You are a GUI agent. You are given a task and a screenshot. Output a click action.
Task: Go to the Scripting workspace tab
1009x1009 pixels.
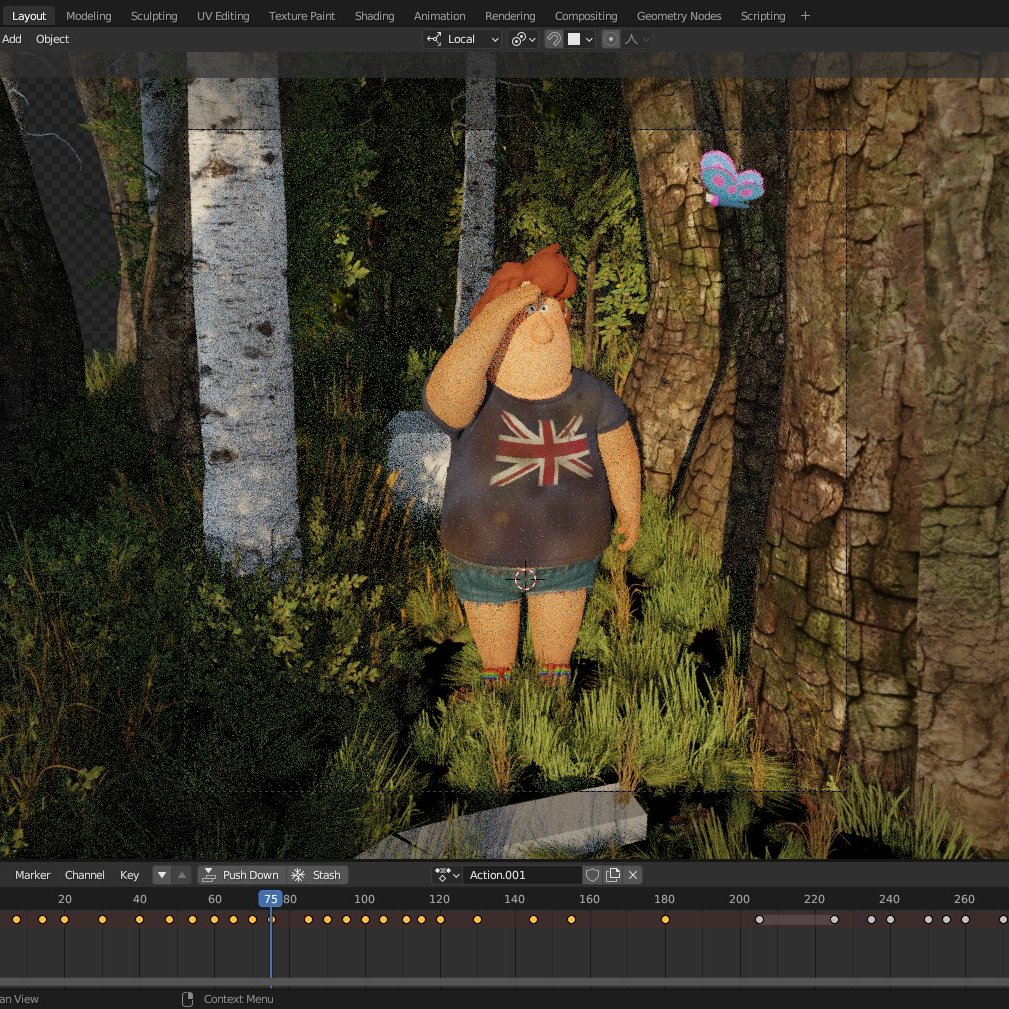coord(763,16)
